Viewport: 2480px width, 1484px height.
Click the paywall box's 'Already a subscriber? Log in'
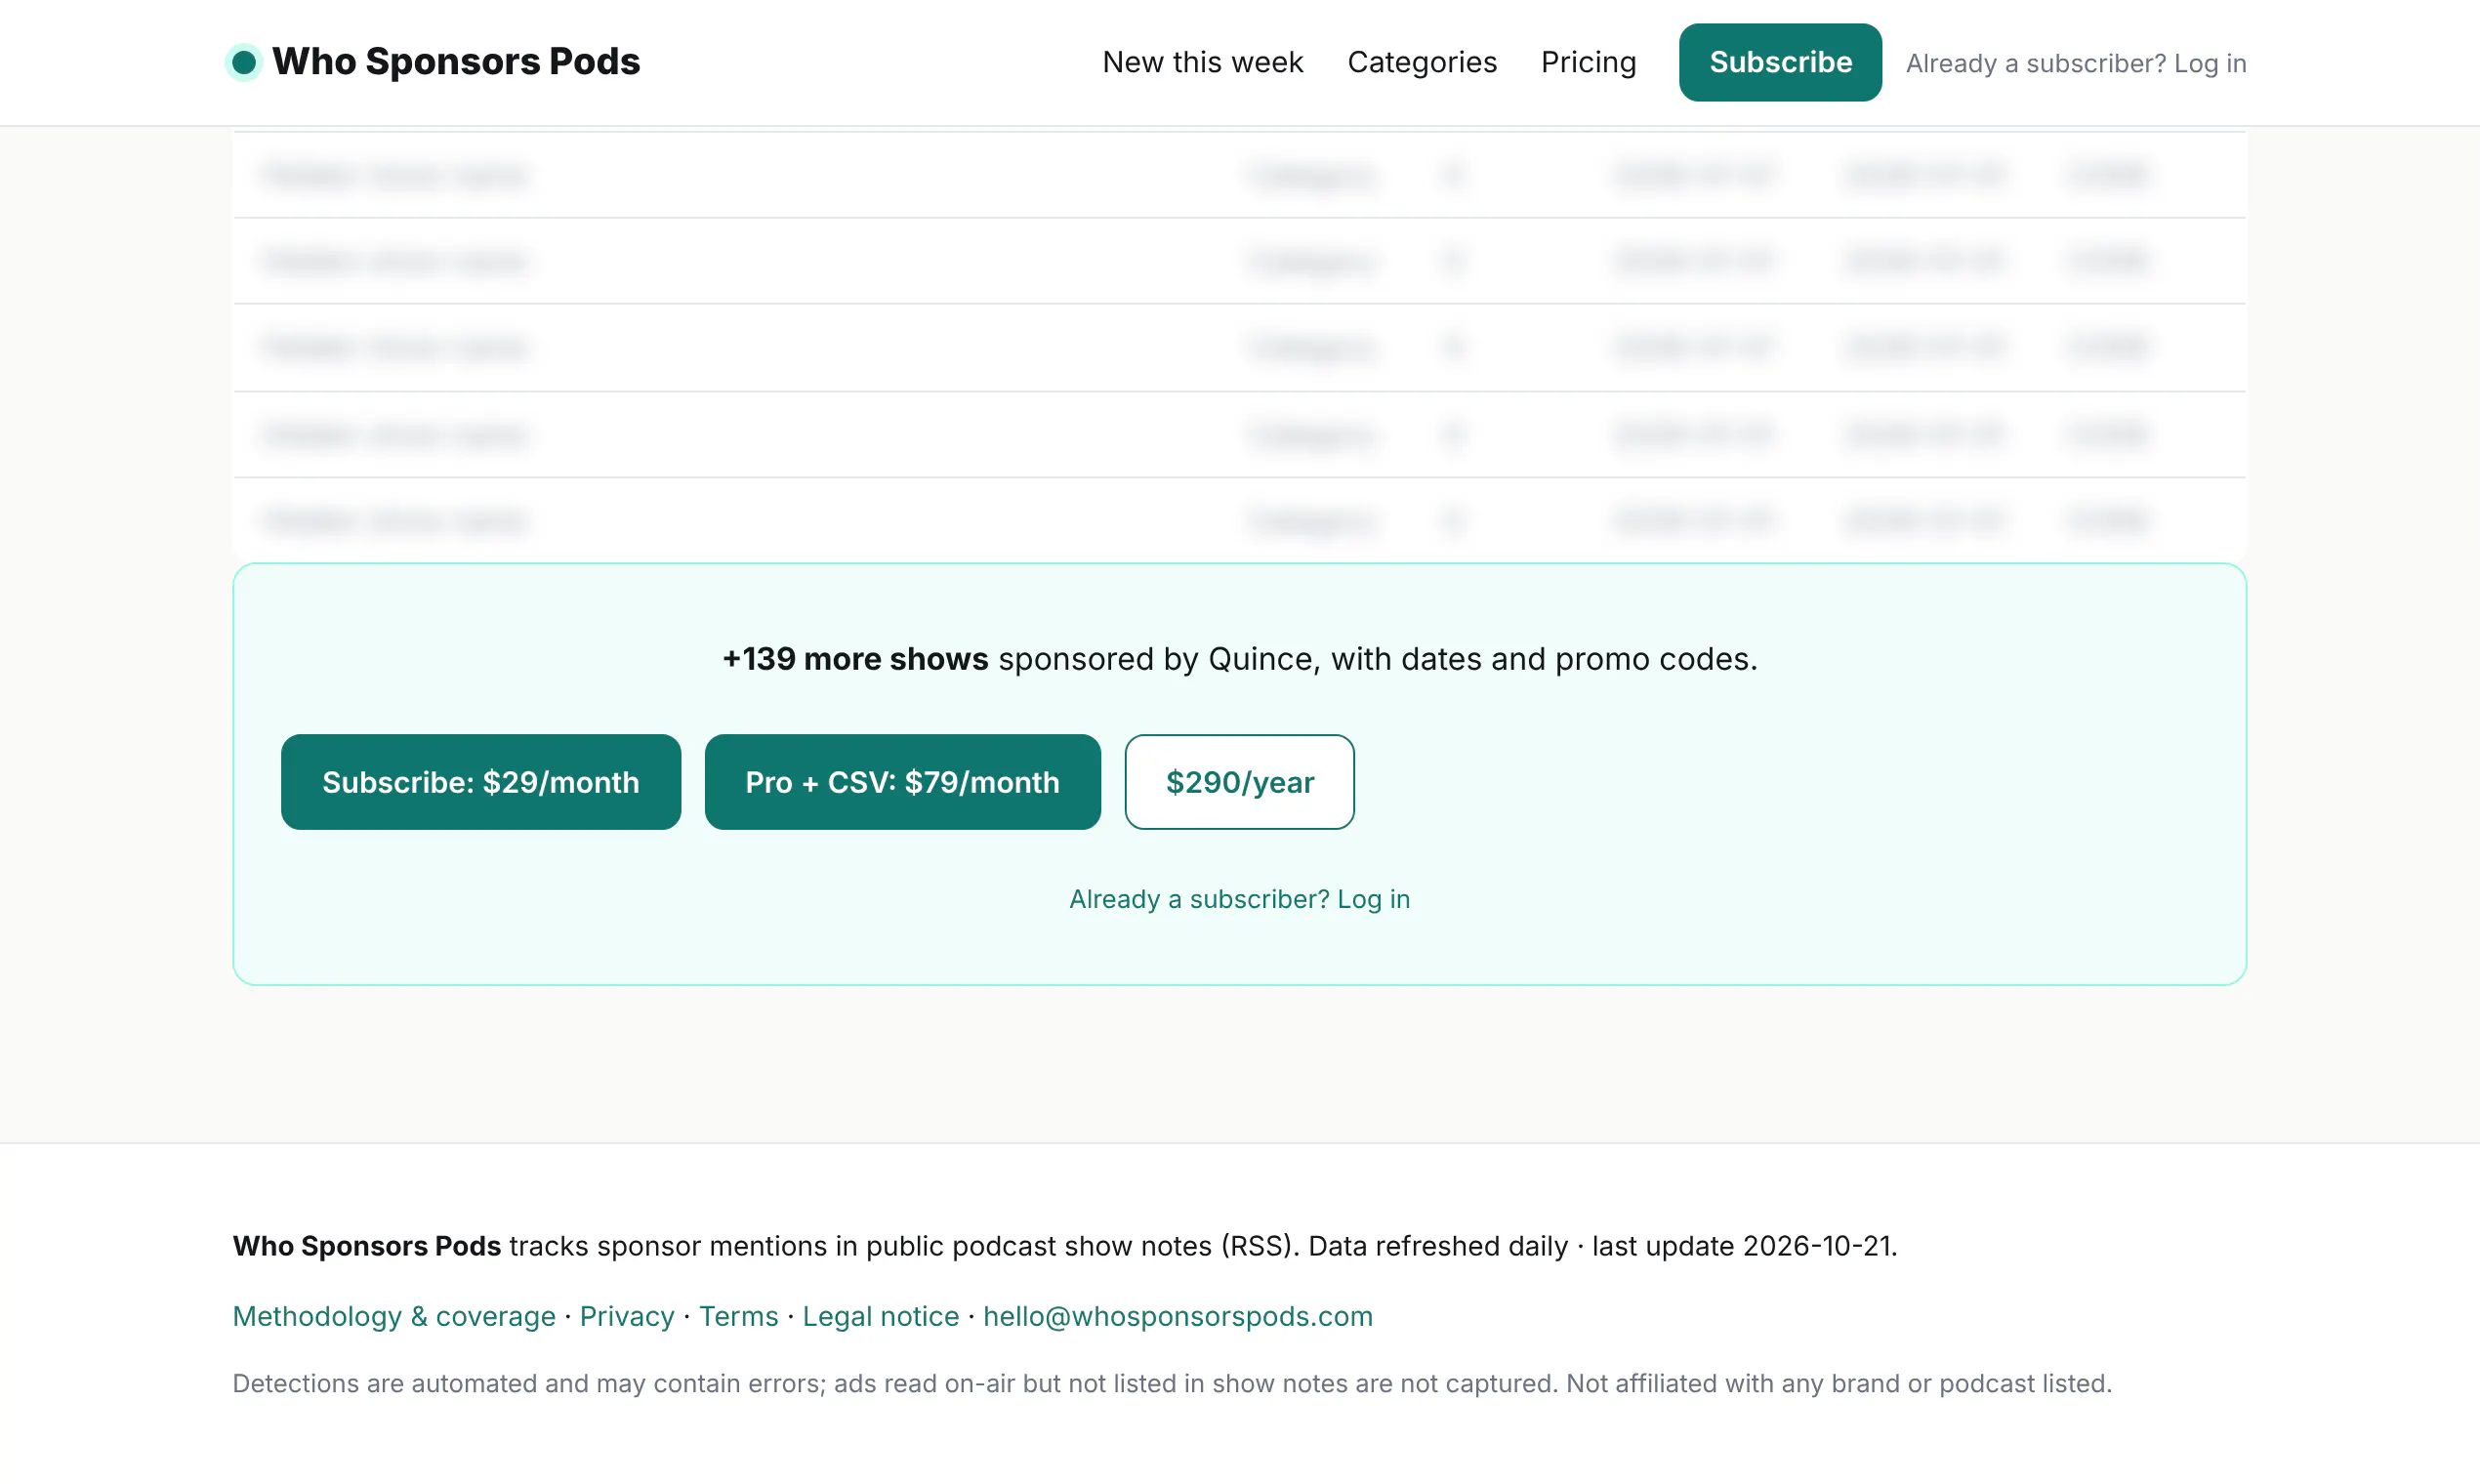coord(1239,899)
